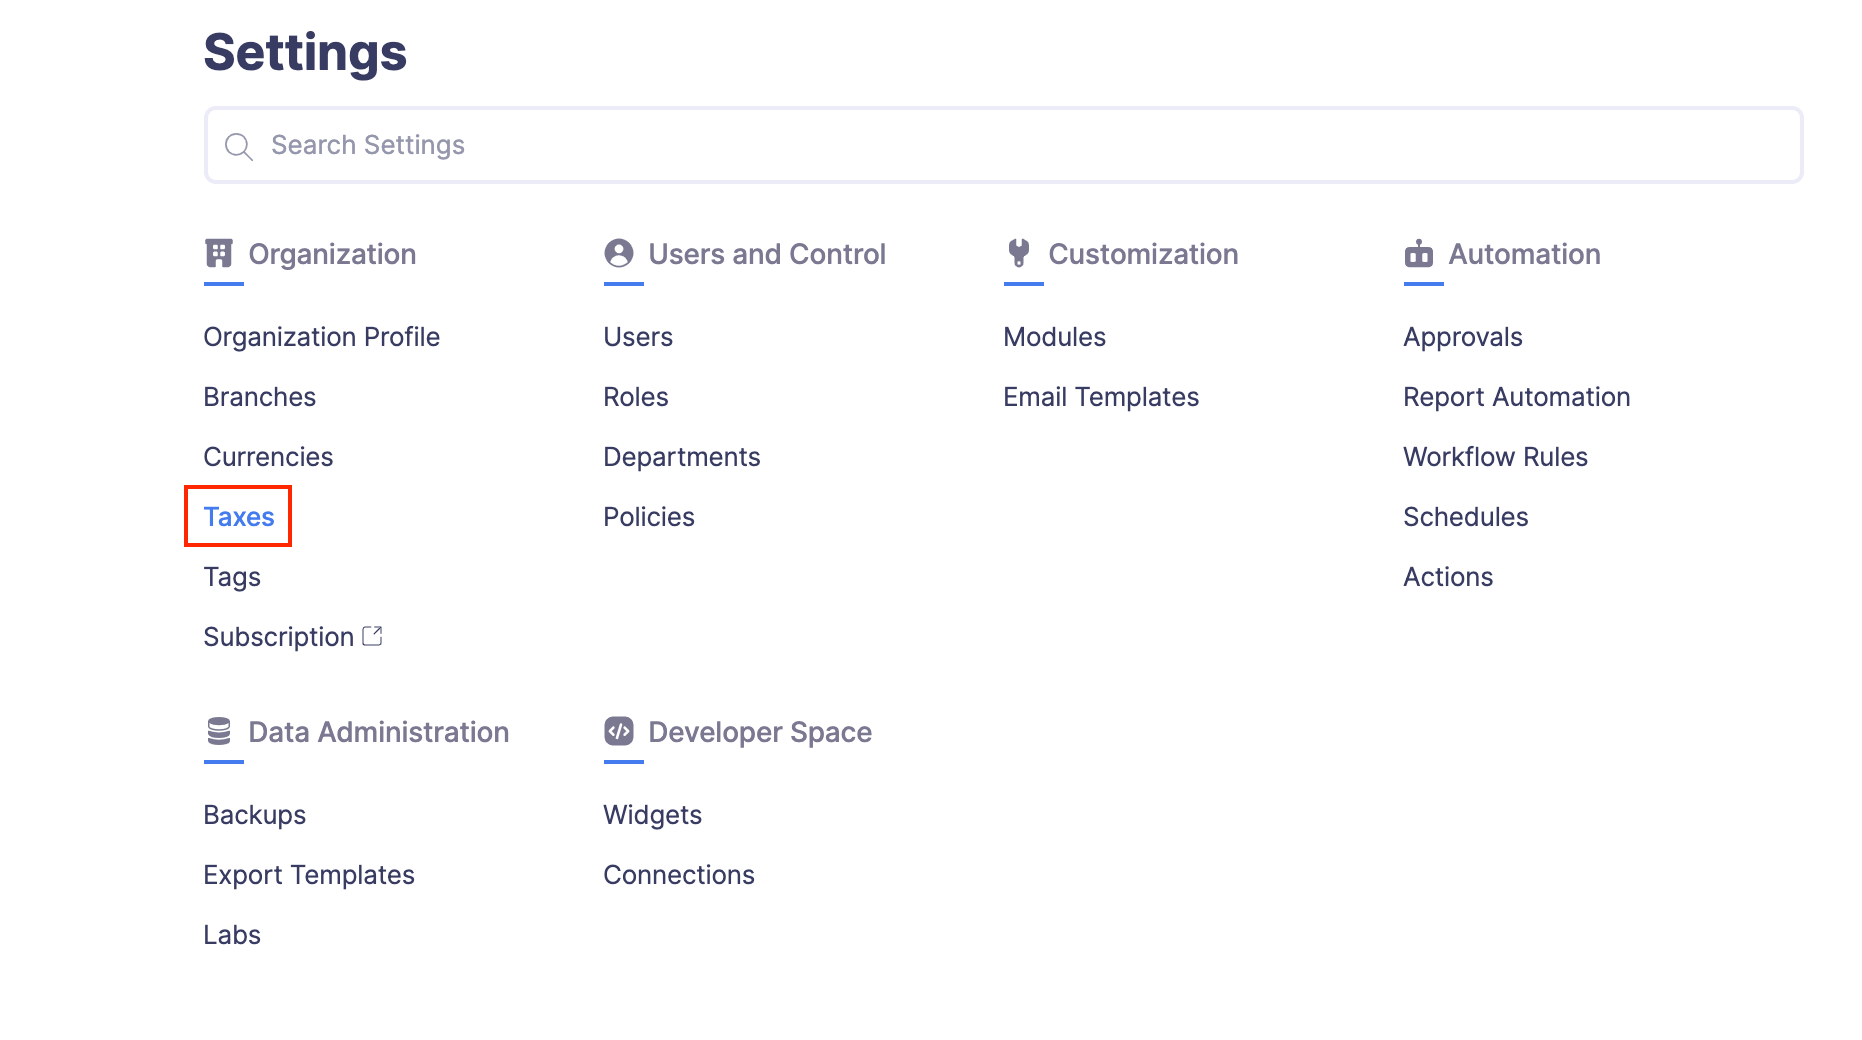Go to Currencies settings

[268, 457]
